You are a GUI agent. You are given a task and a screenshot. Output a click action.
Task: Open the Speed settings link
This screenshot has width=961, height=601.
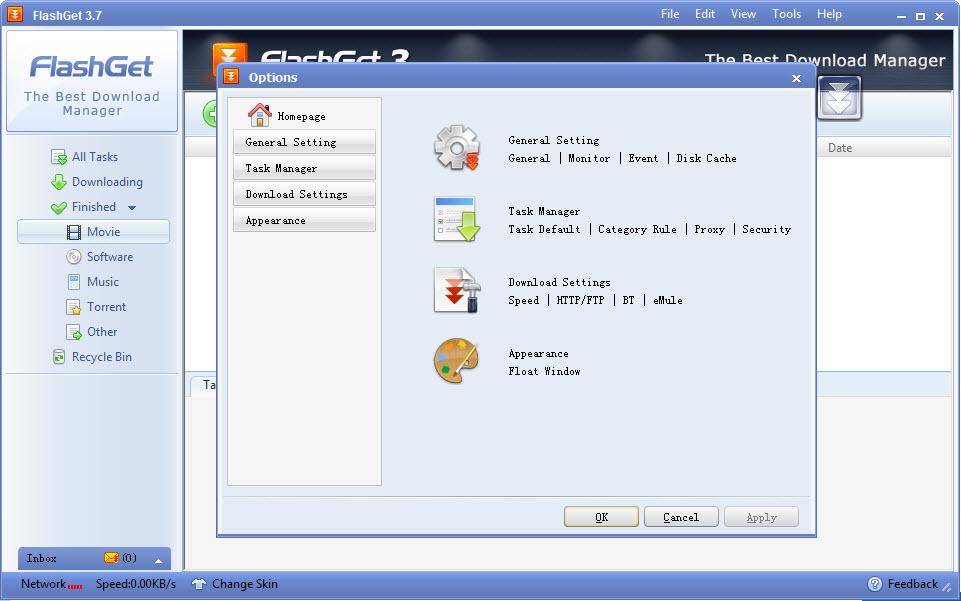coord(524,300)
